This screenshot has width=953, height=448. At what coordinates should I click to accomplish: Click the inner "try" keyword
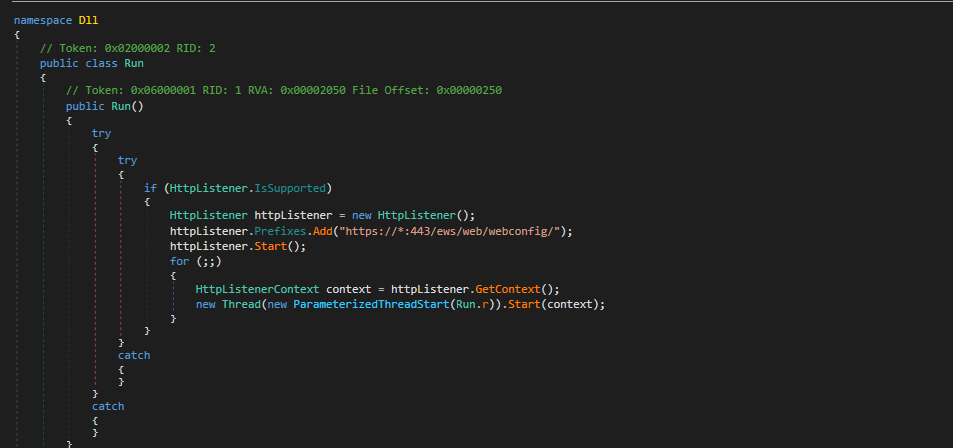pyautogui.click(x=128, y=160)
